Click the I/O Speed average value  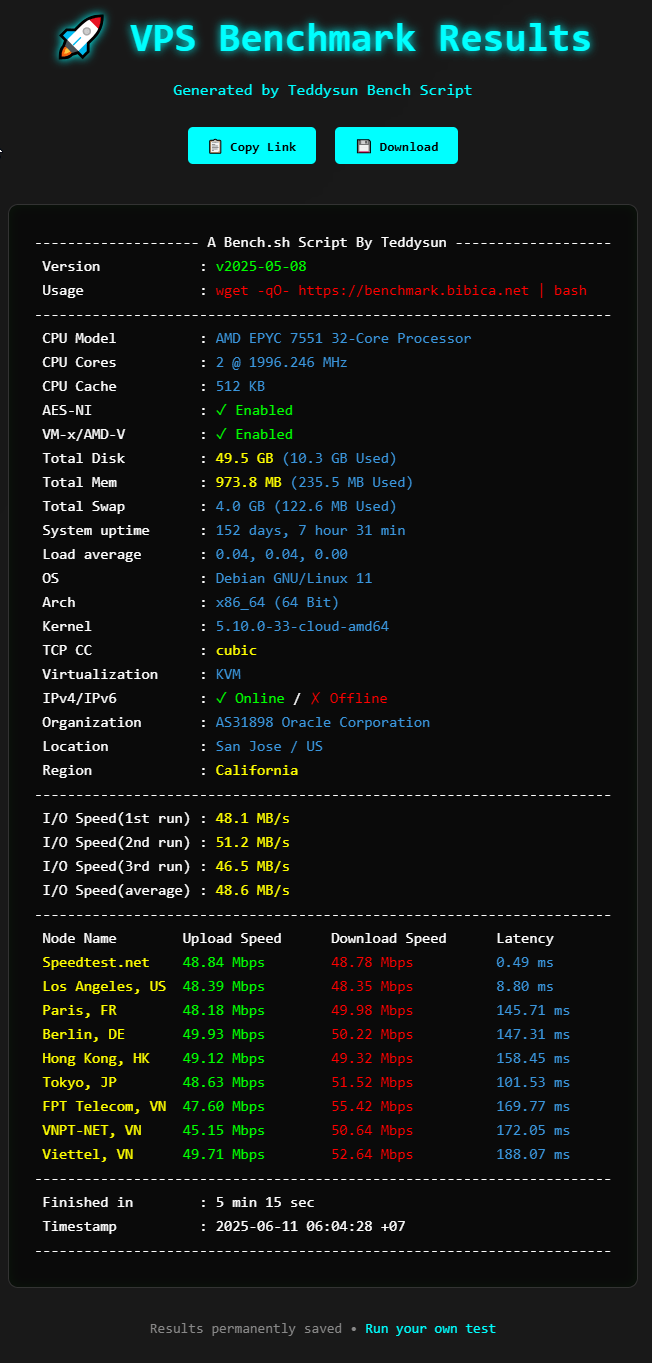click(x=252, y=890)
